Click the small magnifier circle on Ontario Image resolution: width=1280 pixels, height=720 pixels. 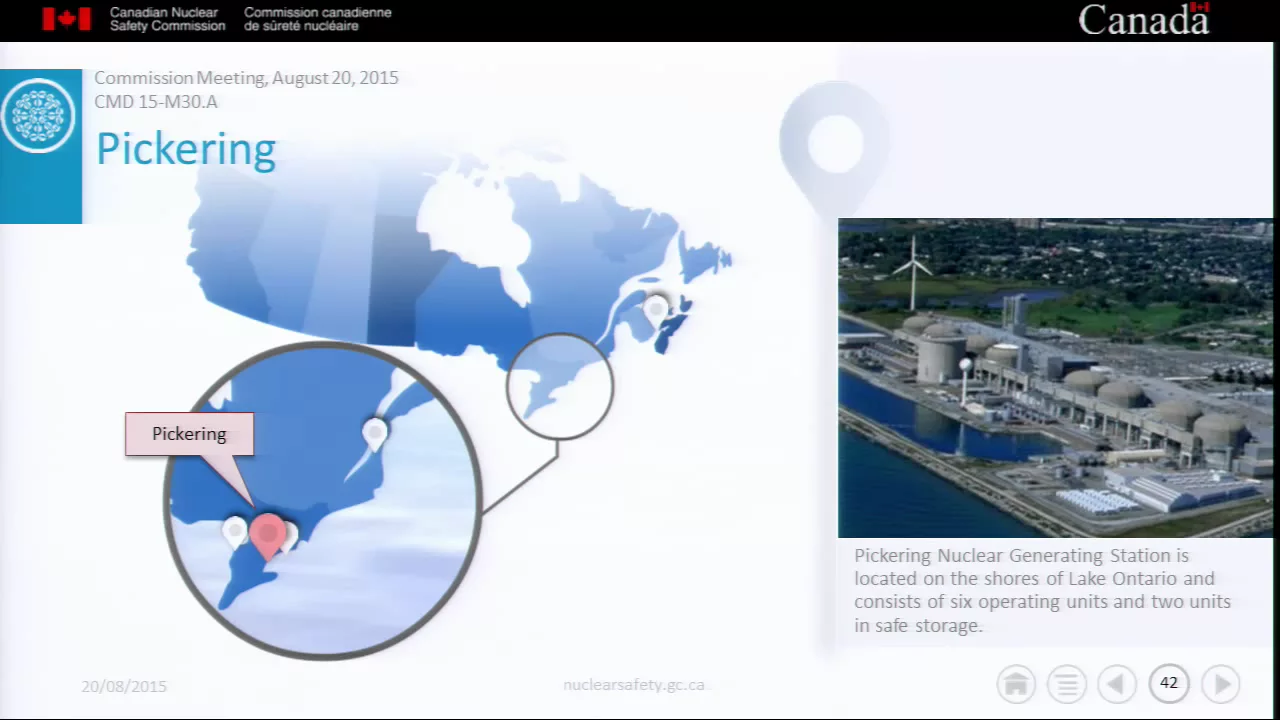pyautogui.click(x=560, y=386)
